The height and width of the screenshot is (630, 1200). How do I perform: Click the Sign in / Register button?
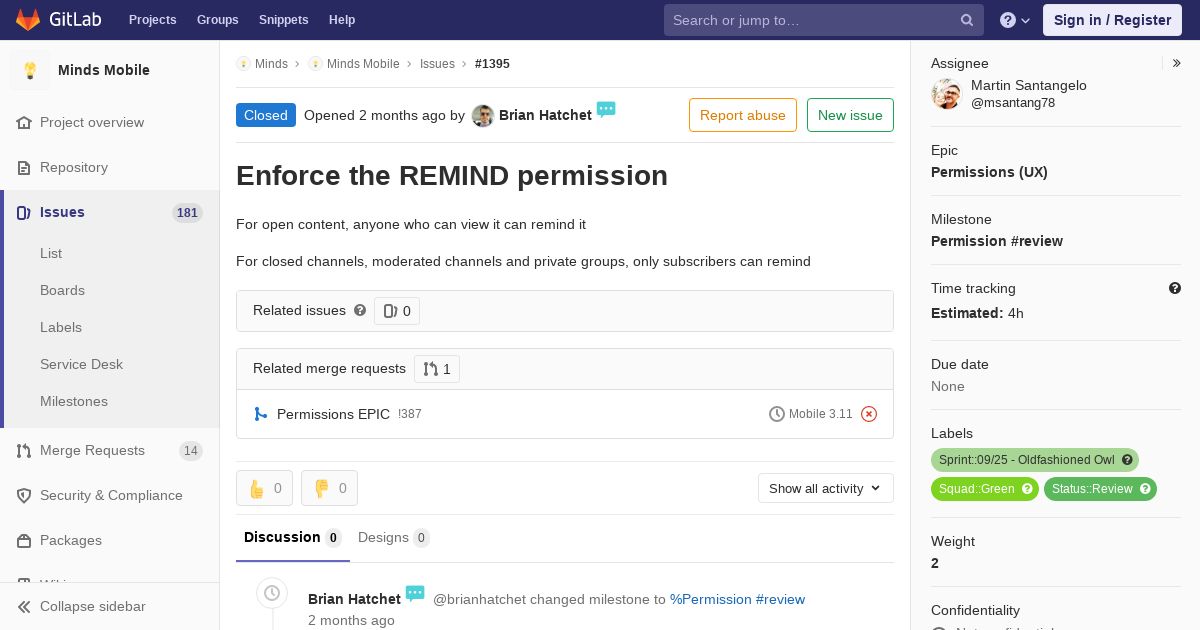(x=1112, y=20)
